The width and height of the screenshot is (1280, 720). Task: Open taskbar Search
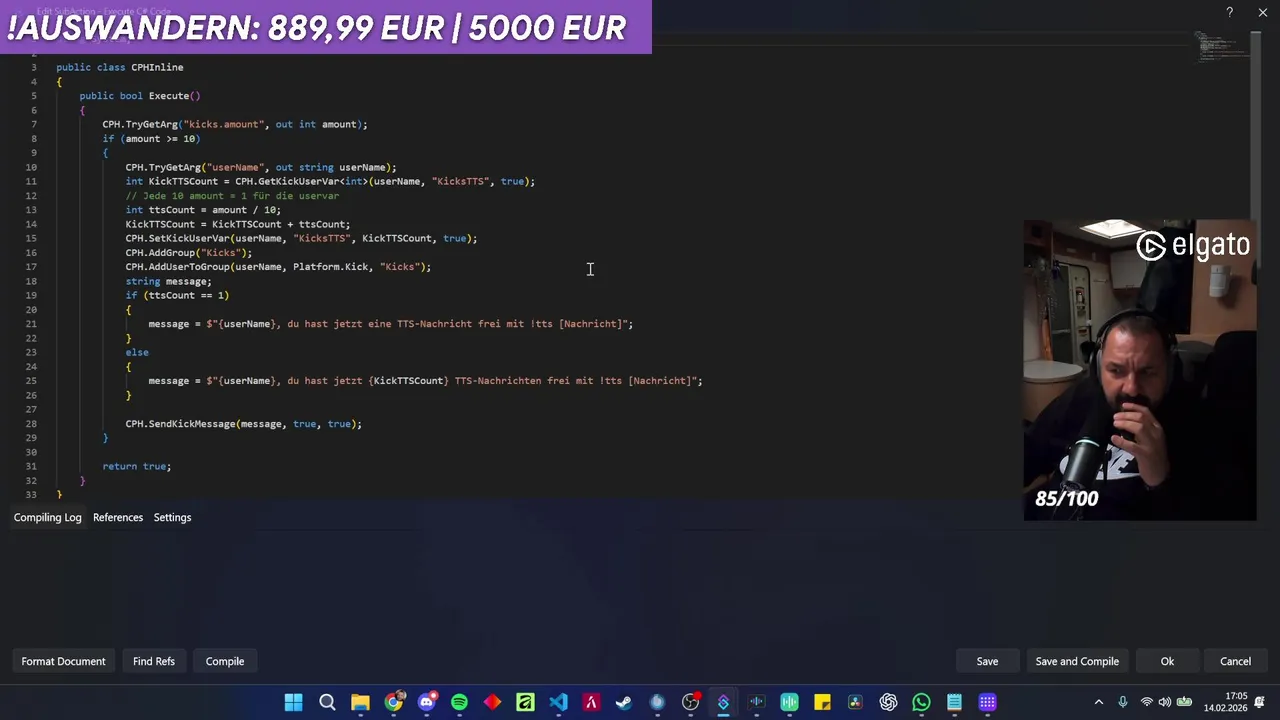coord(327,702)
